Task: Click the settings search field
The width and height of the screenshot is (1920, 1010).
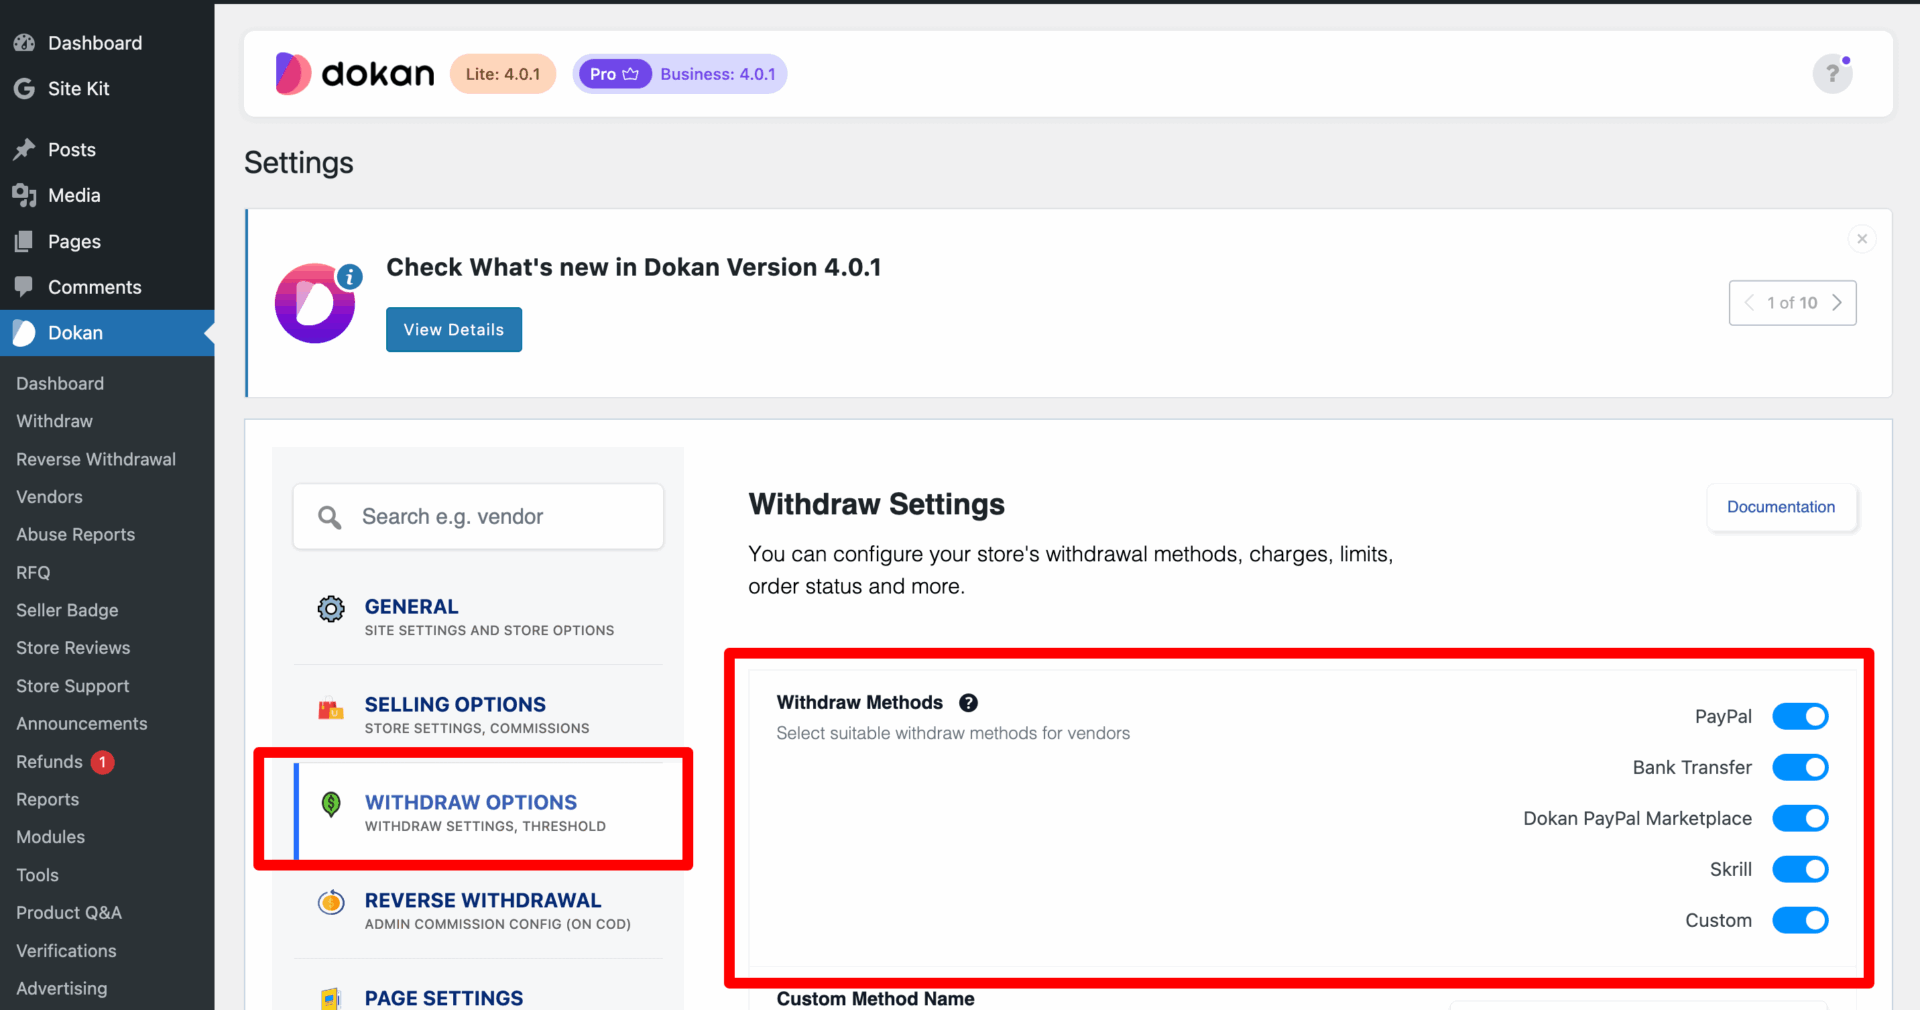Action: [x=478, y=517]
